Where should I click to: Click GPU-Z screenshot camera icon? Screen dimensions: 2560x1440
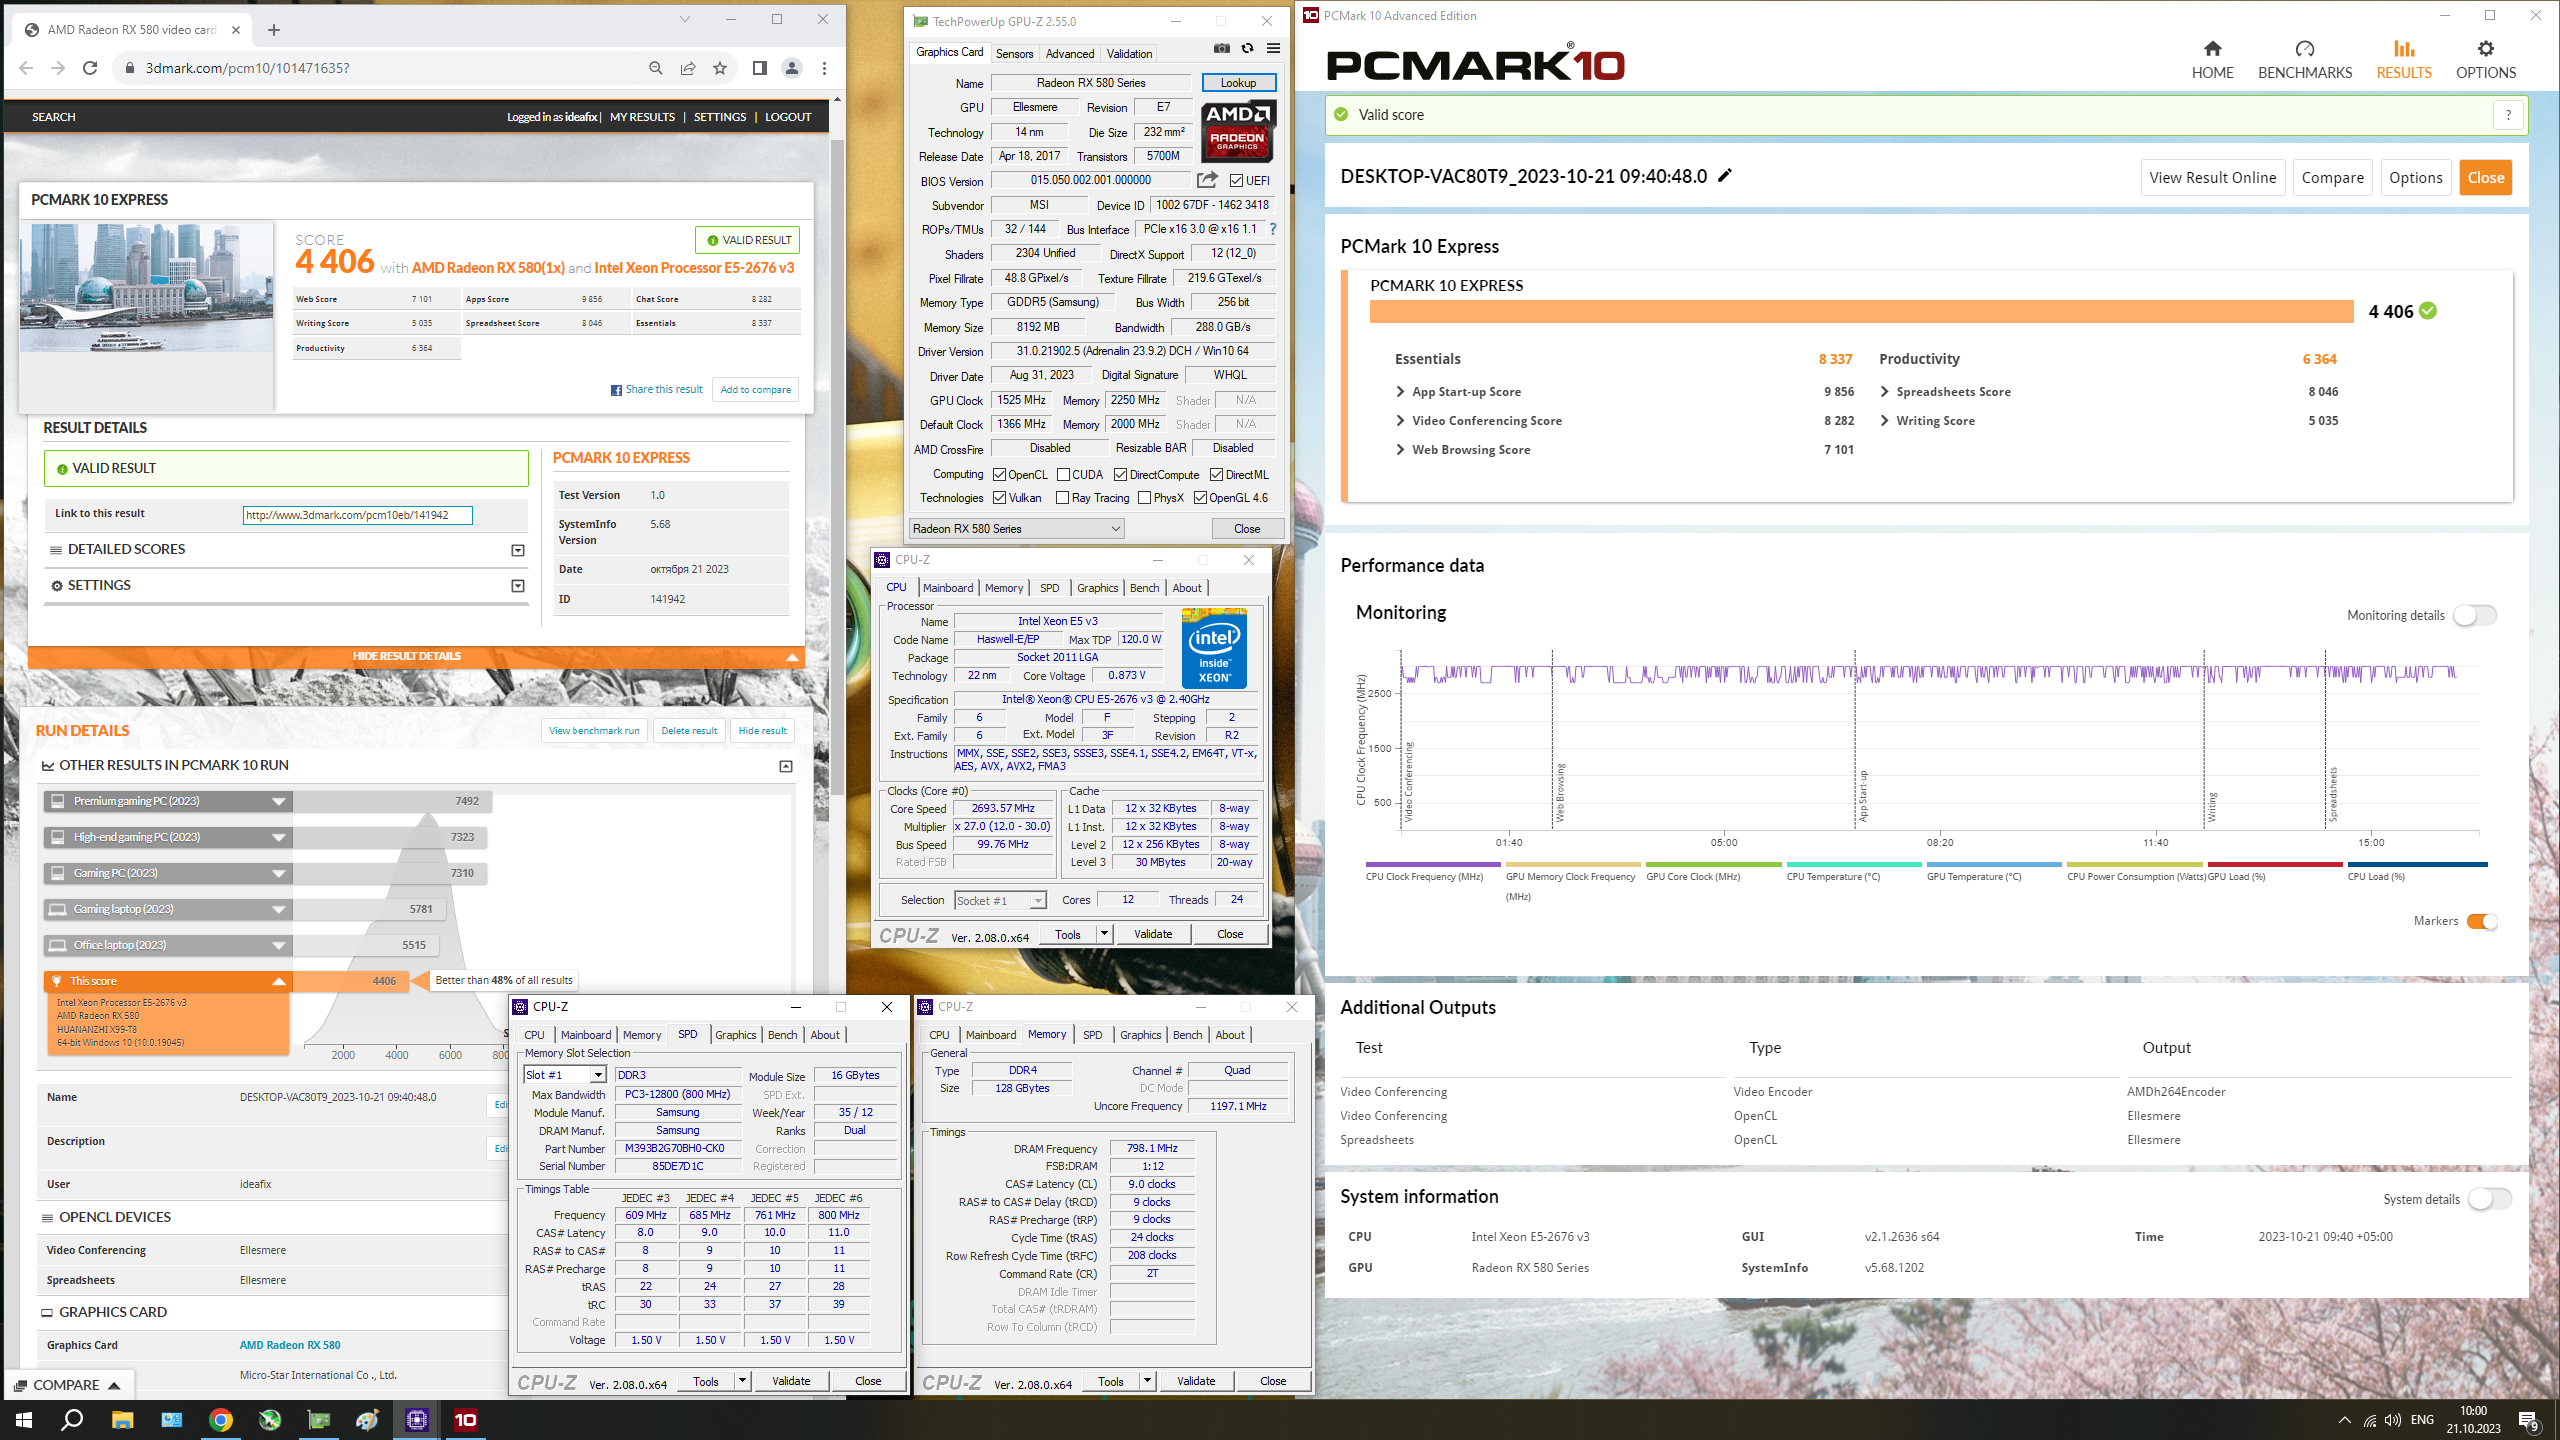tap(1221, 49)
